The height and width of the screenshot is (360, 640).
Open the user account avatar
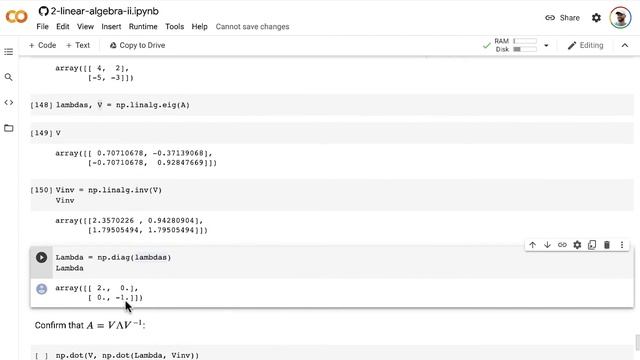[620, 18]
